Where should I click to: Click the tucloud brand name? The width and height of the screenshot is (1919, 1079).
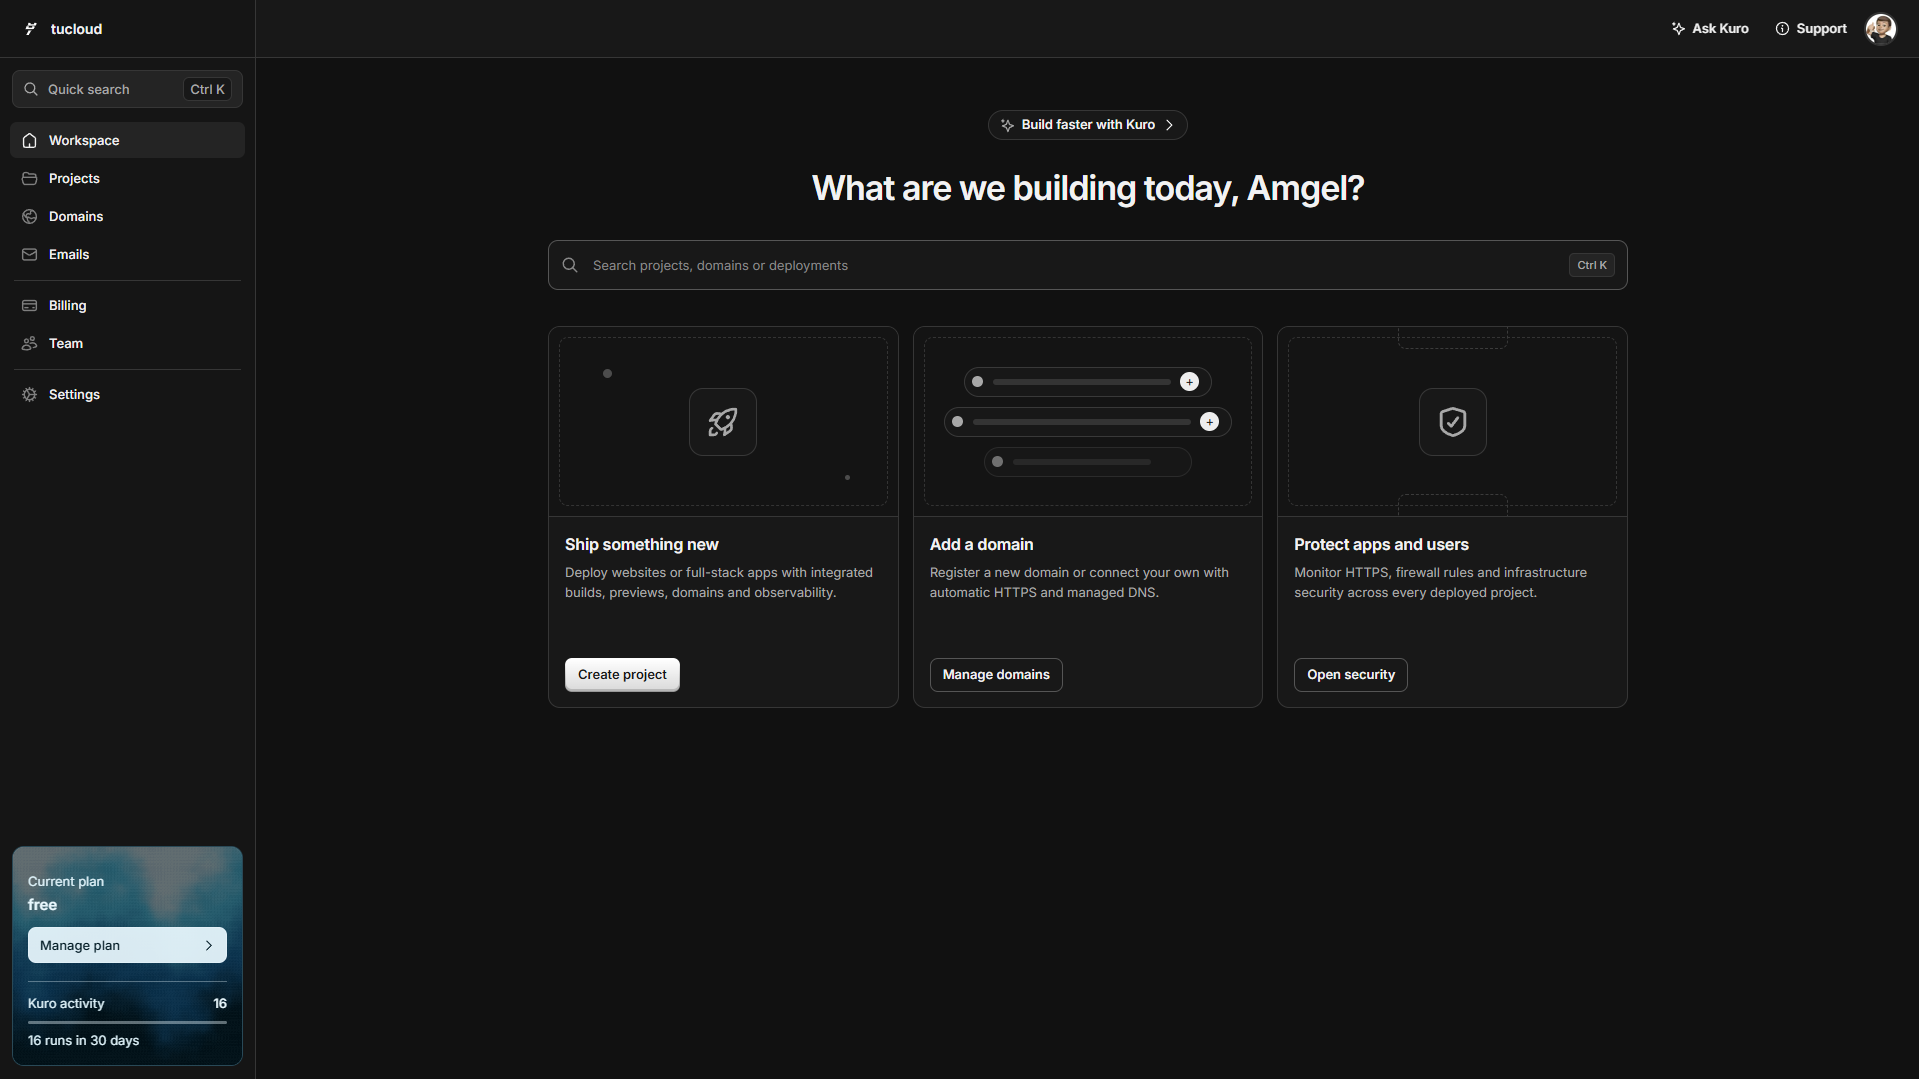pyautogui.click(x=77, y=29)
